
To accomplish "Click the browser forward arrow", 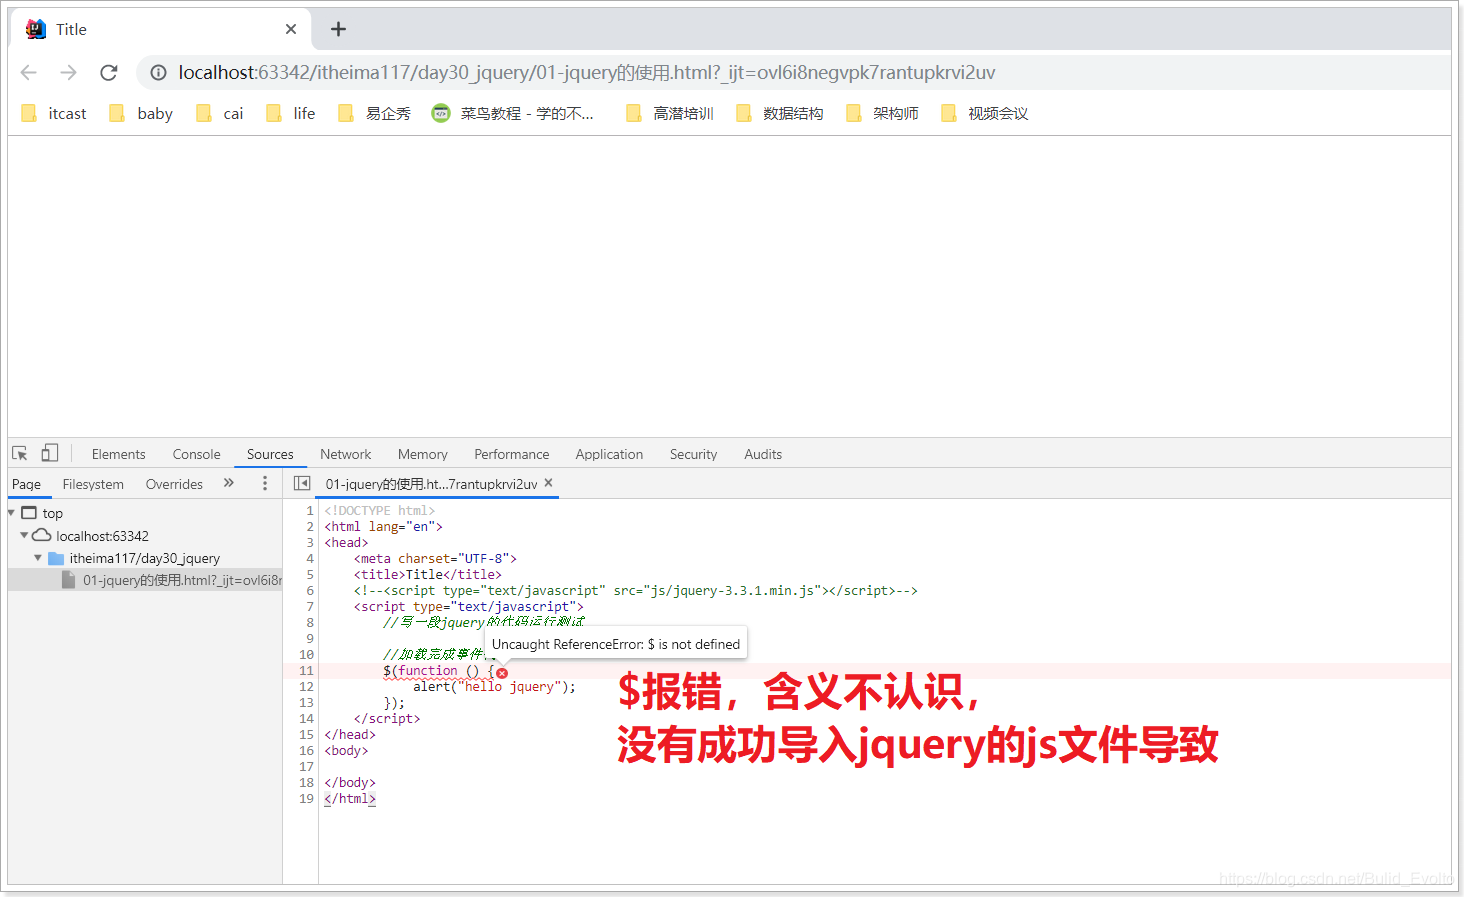I will (x=68, y=72).
